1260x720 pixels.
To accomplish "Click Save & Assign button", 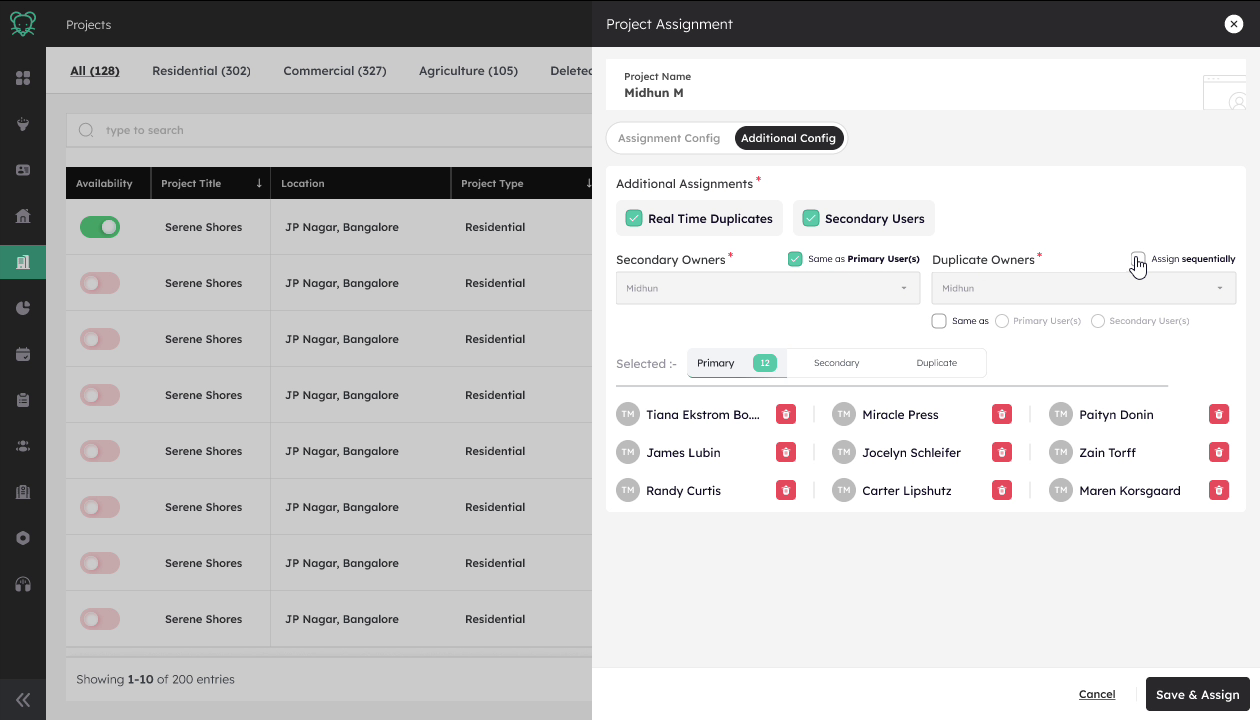I will pyautogui.click(x=1197, y=694).
